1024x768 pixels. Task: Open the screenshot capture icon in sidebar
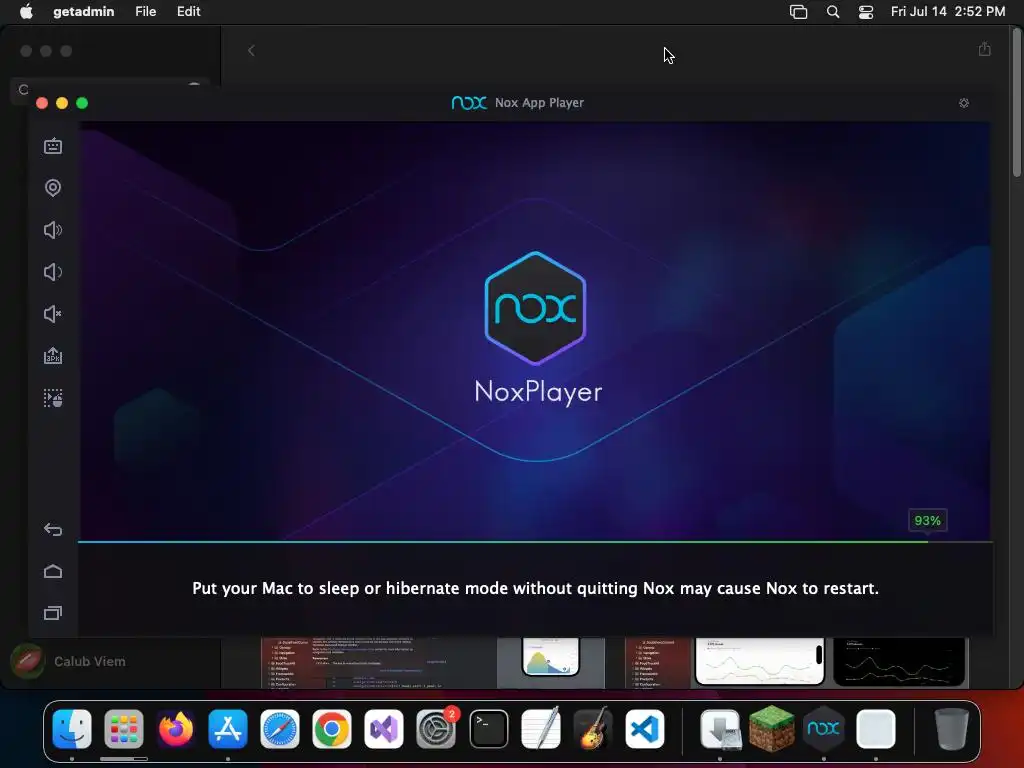(53, 398)
